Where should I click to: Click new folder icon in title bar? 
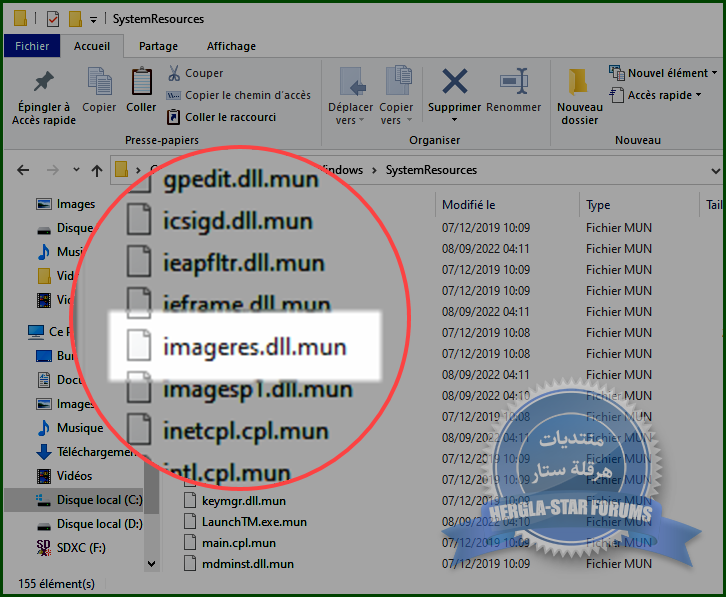[x=75, y=19]
